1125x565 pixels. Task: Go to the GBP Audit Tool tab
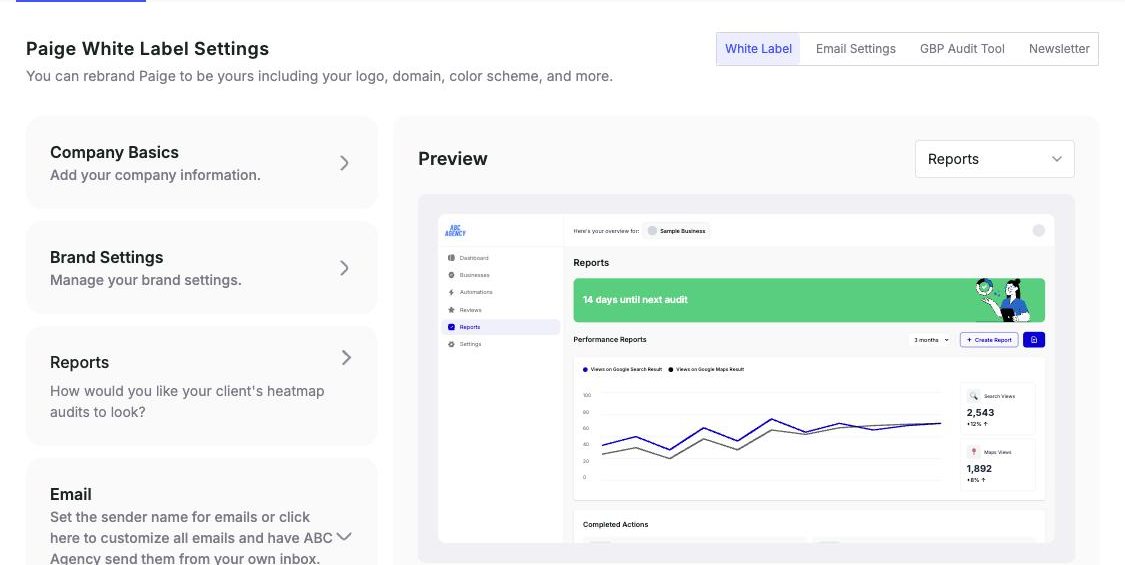[x=962, y=49]
